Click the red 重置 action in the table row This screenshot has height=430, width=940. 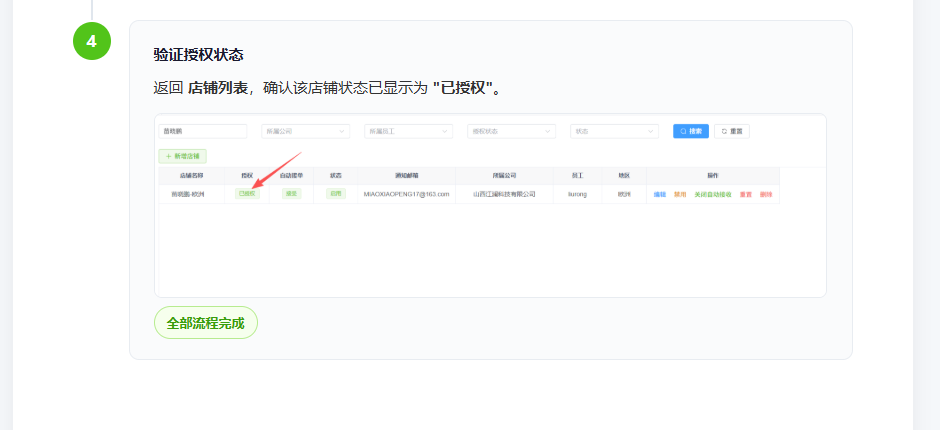[746, 194]
